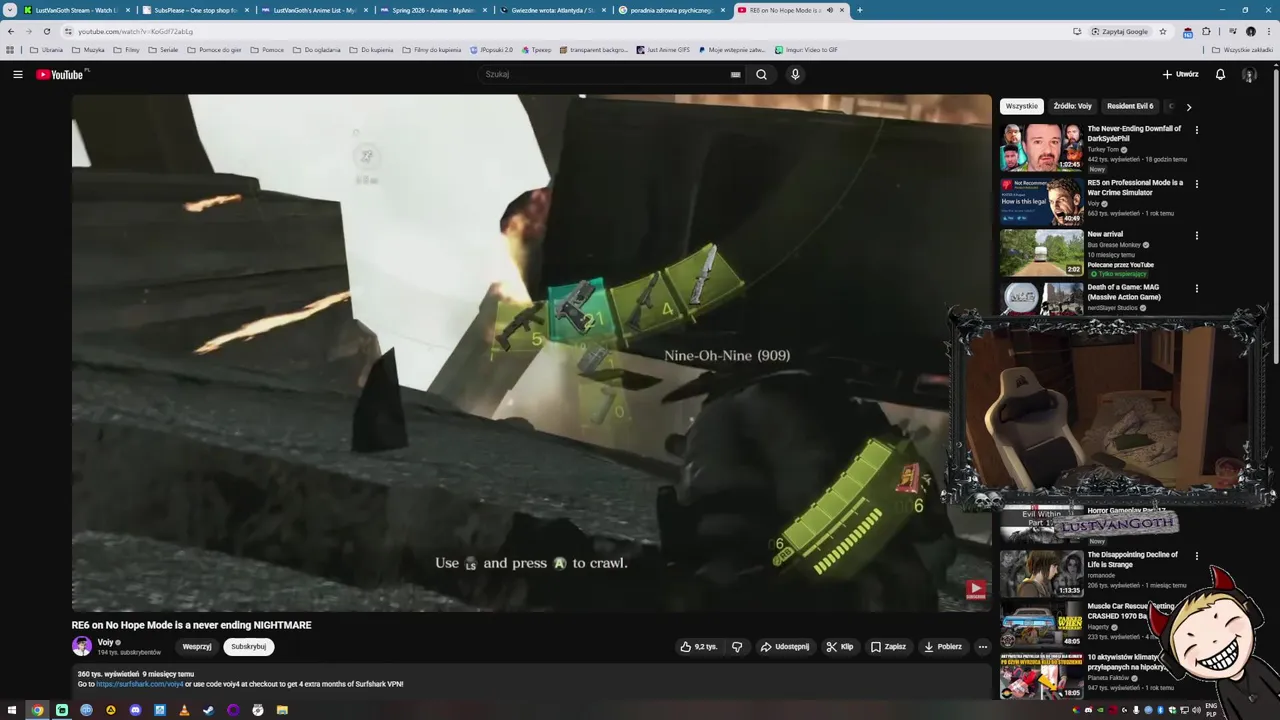Select the Resident Evil 6 filter chip

pyautogui.click(x=1130, y=106)
